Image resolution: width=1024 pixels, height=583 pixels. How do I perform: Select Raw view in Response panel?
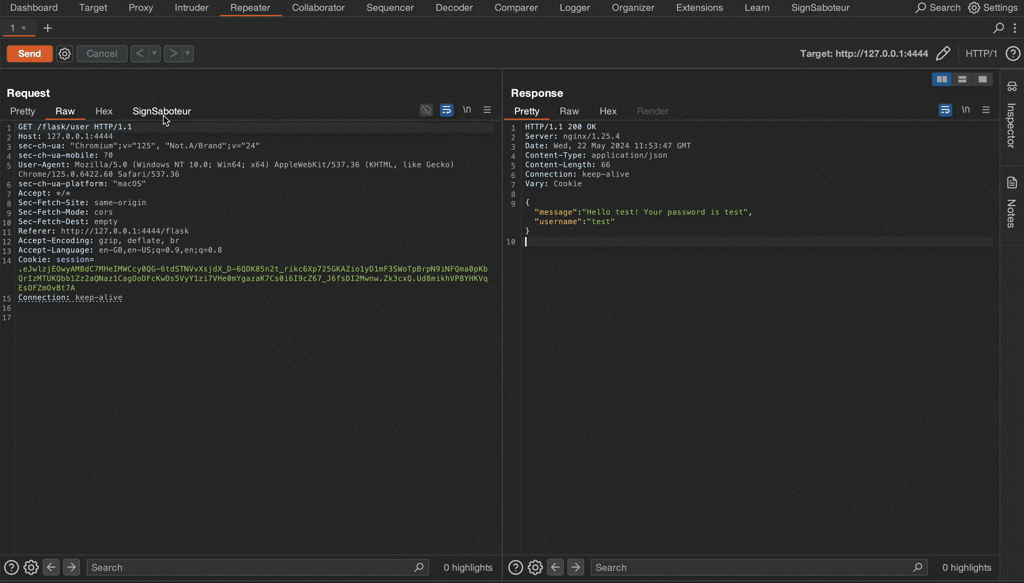pyautogui.click(x=569, y=111)
